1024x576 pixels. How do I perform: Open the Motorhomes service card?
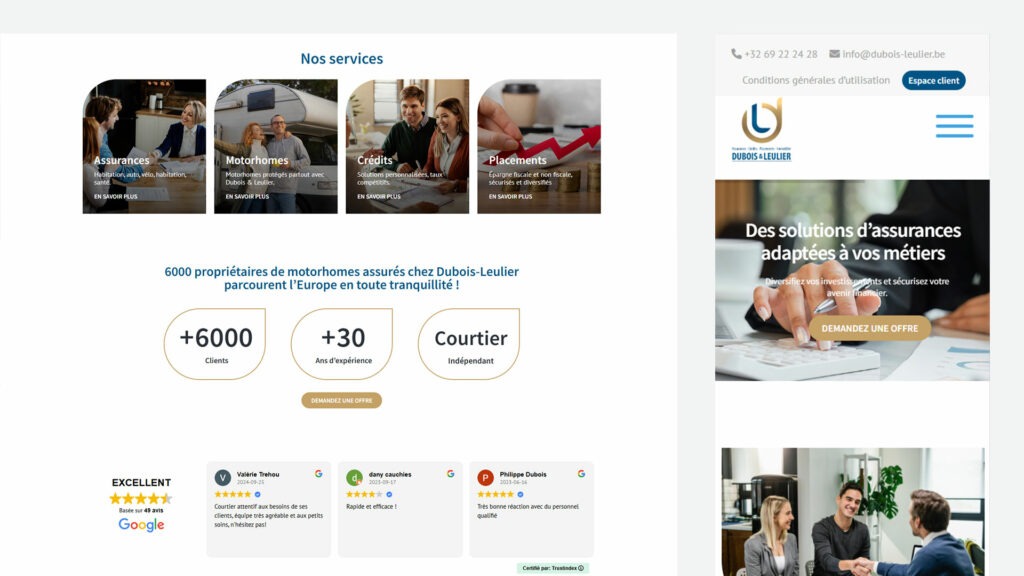point(276,146)
